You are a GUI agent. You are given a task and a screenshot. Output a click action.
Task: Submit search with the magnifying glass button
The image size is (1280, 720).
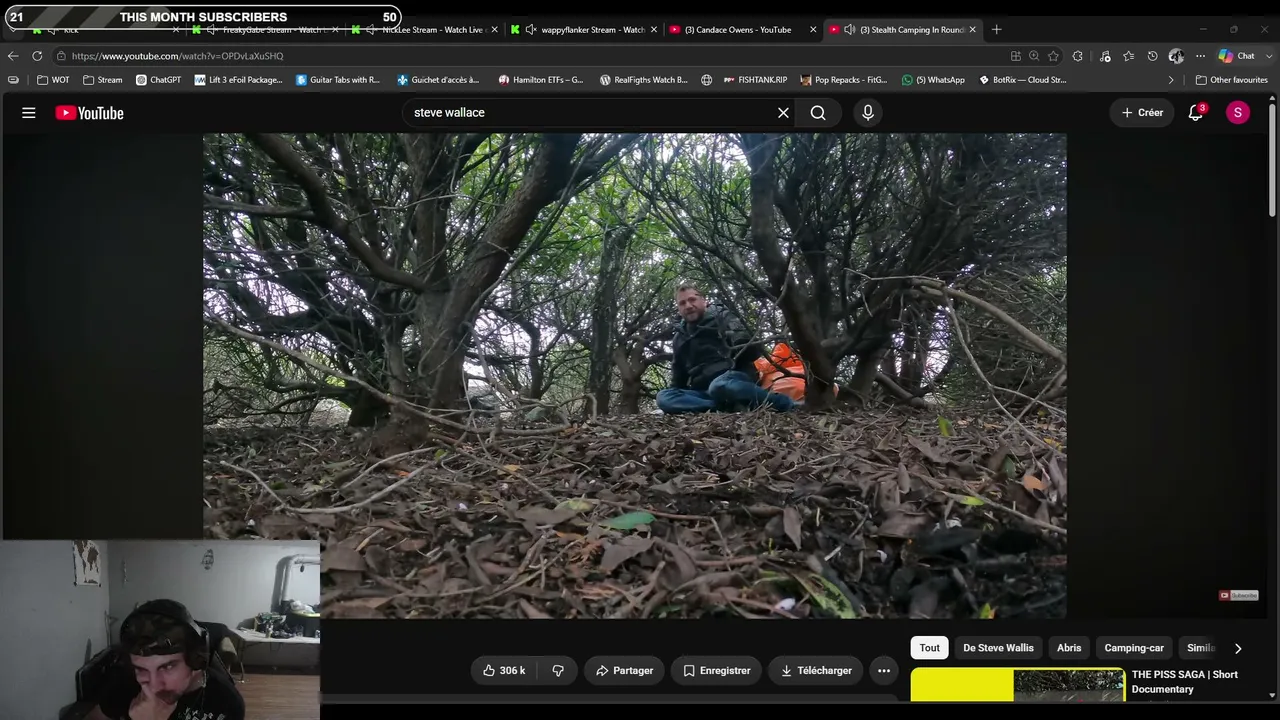tap(818, 113)
